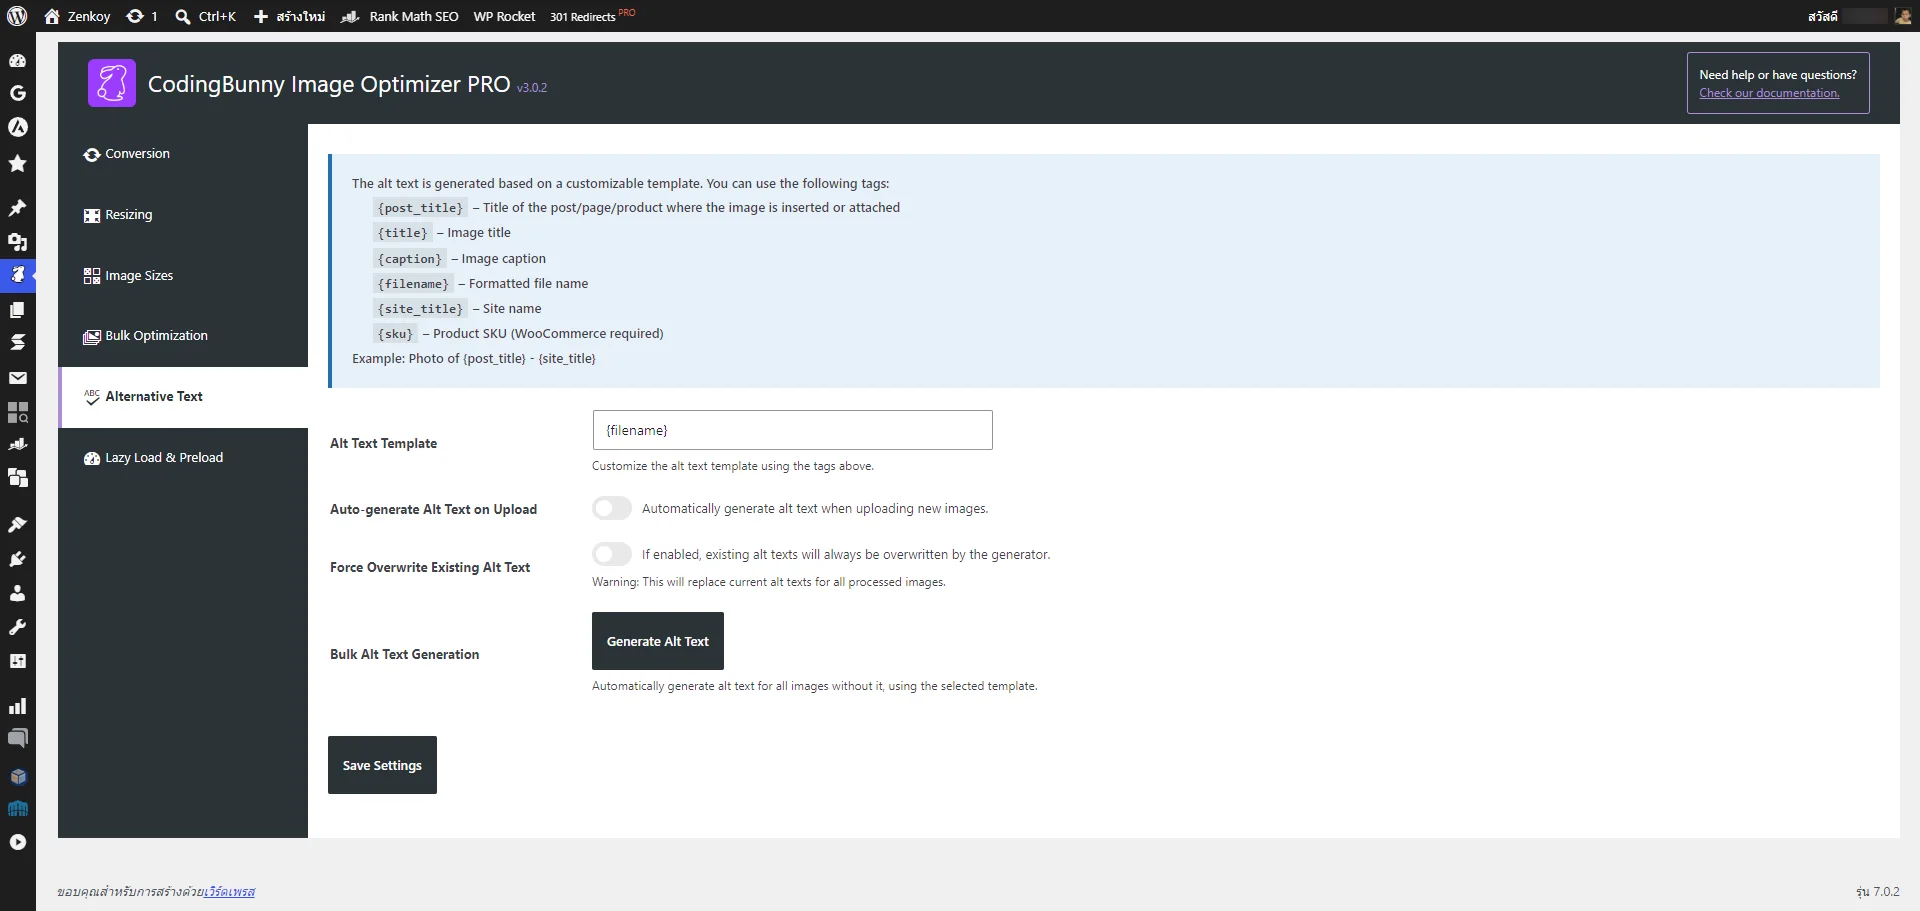The height and width of the screenshot is (911, 1920).
Task: Open Media library icon in sidebar
Action: coord(17,242)
